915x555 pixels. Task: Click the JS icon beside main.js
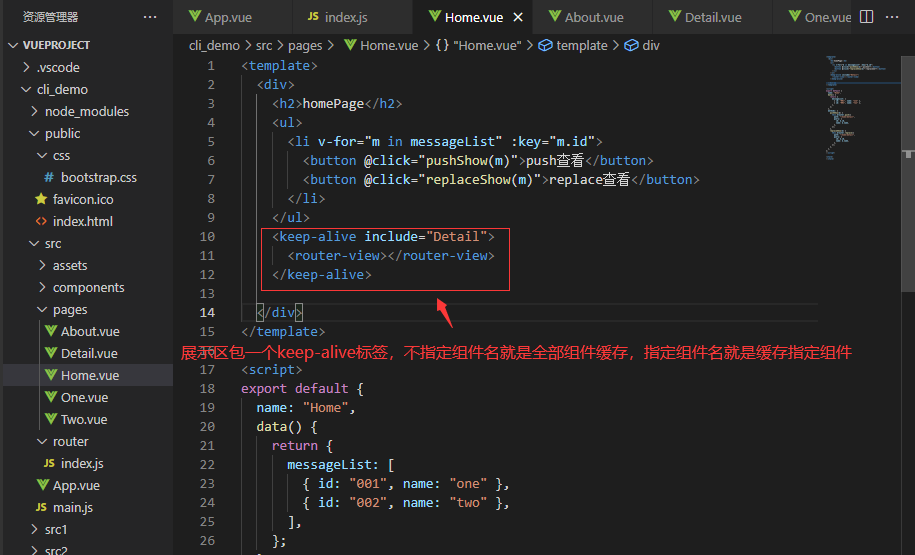pos(41,507)
